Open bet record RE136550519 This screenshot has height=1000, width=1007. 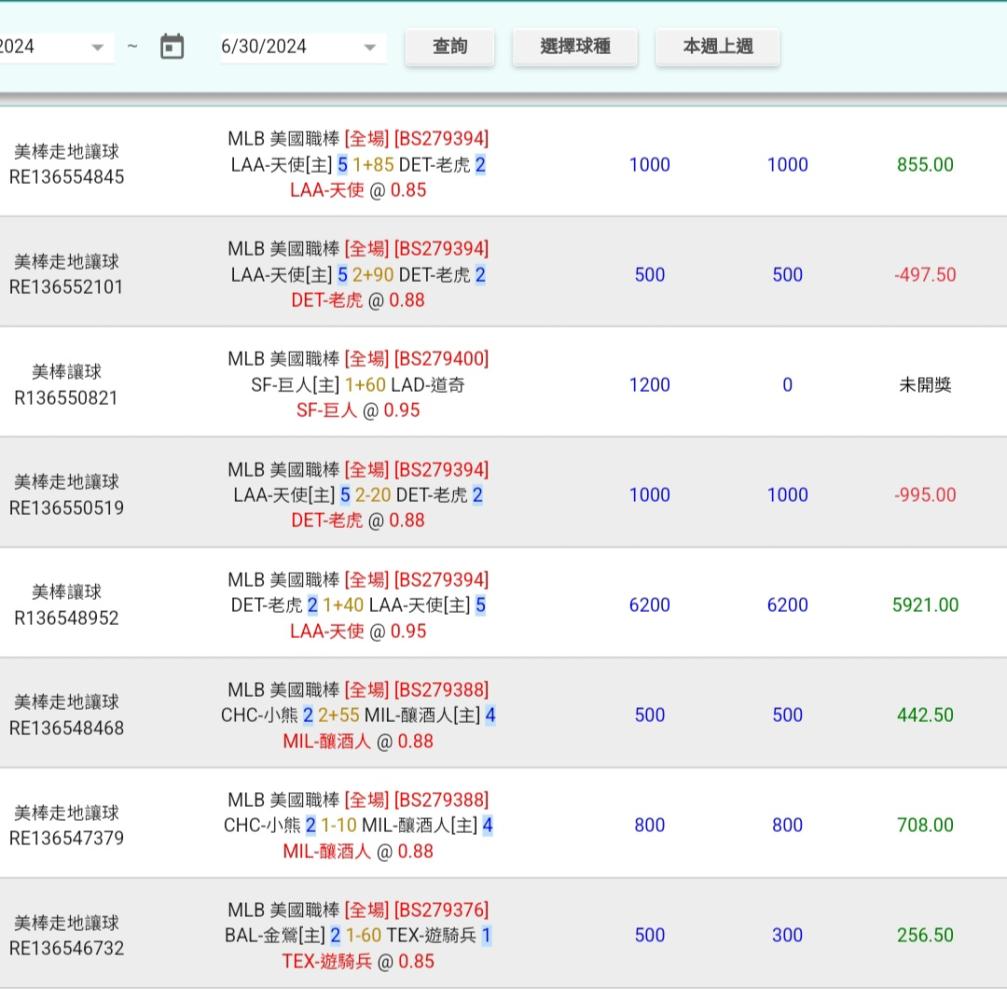coord(67,508)
